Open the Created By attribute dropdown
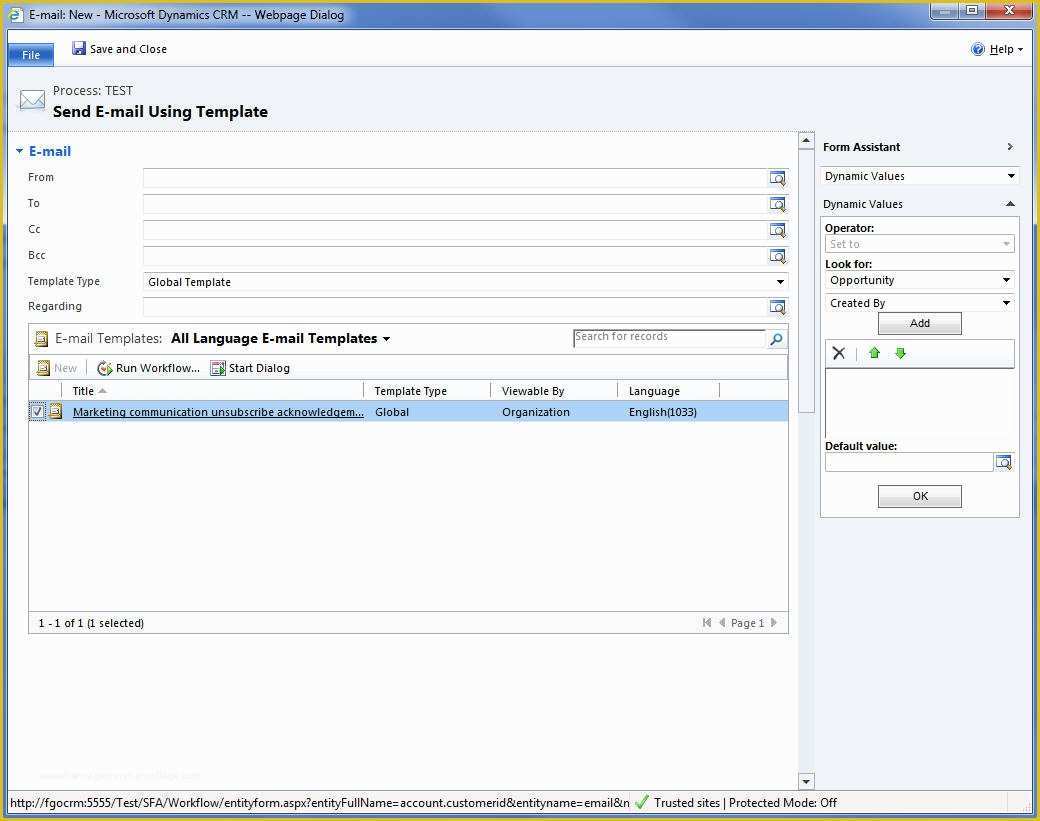Screen dimensions: 1040x821 pos(919,302)
